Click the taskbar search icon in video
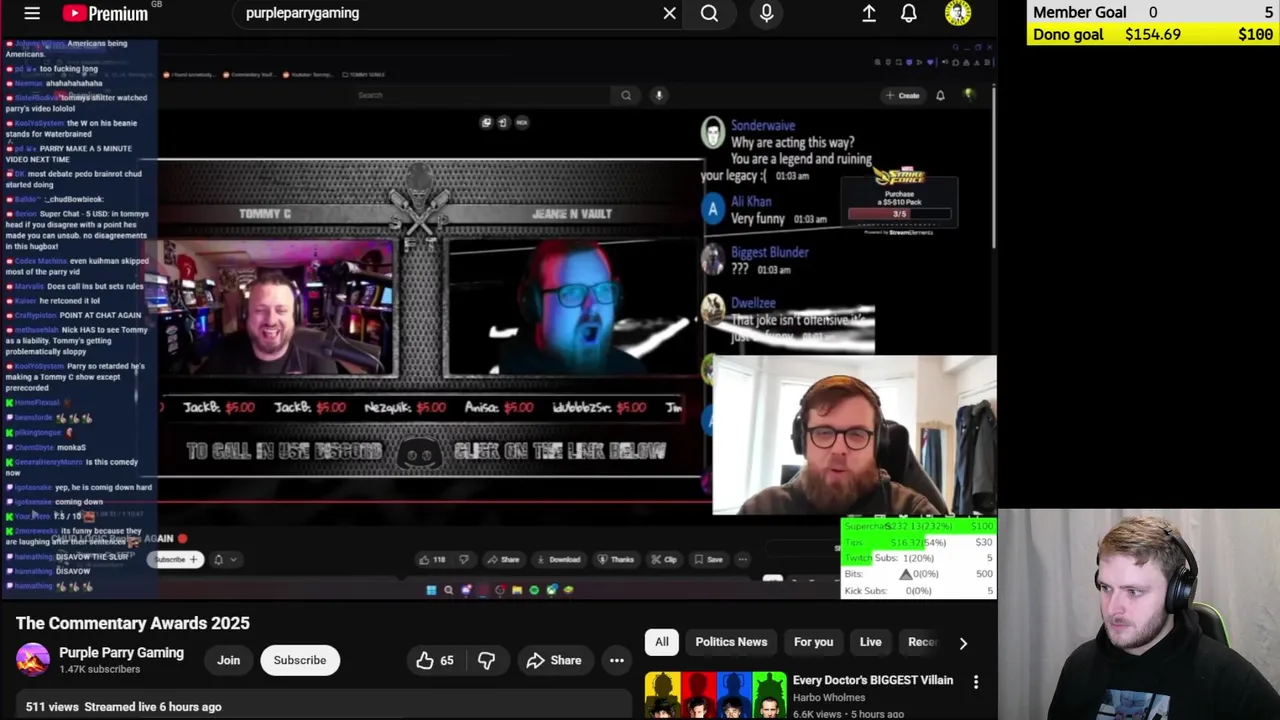The image size is (1280, 720). coord(448,590)
